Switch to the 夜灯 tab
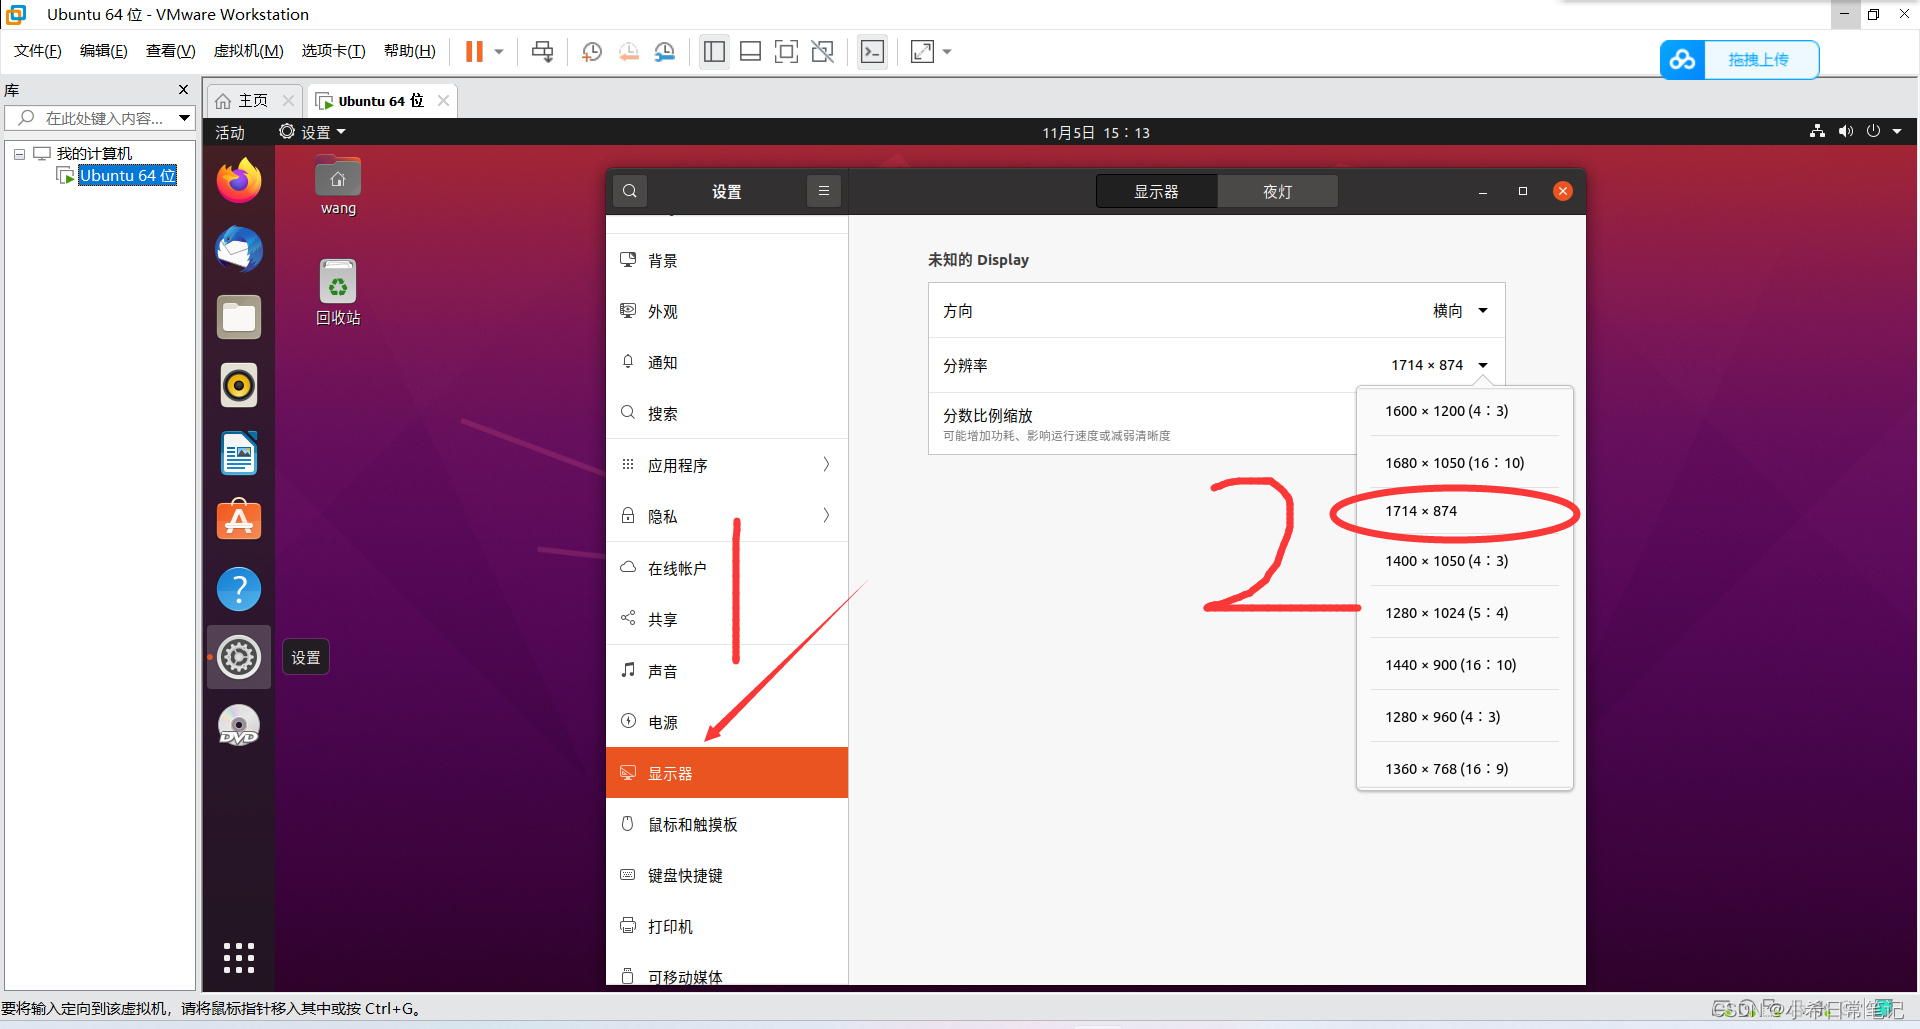This screenshot has height=1029, width=1920. pyautogui.click(x=1277, y=191)
